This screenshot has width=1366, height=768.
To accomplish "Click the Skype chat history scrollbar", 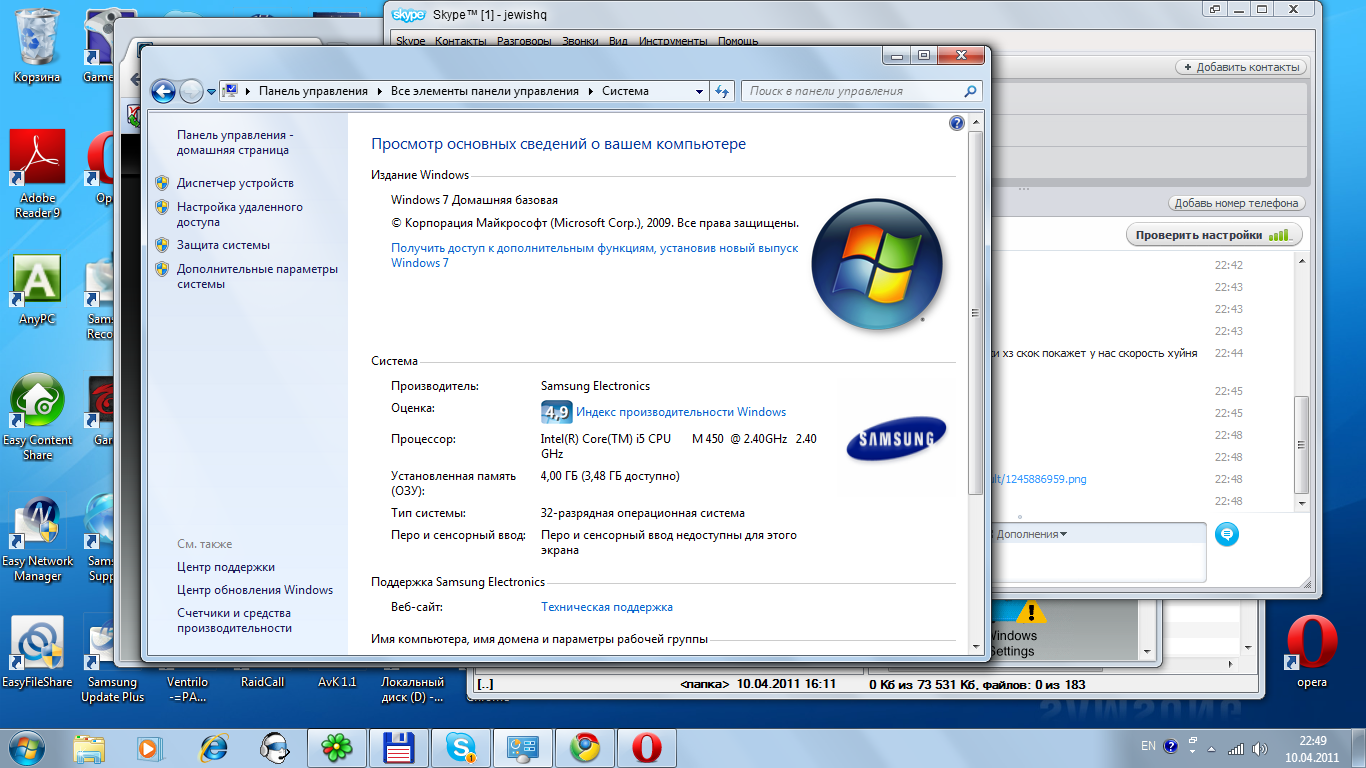I will coord(1302,443).
